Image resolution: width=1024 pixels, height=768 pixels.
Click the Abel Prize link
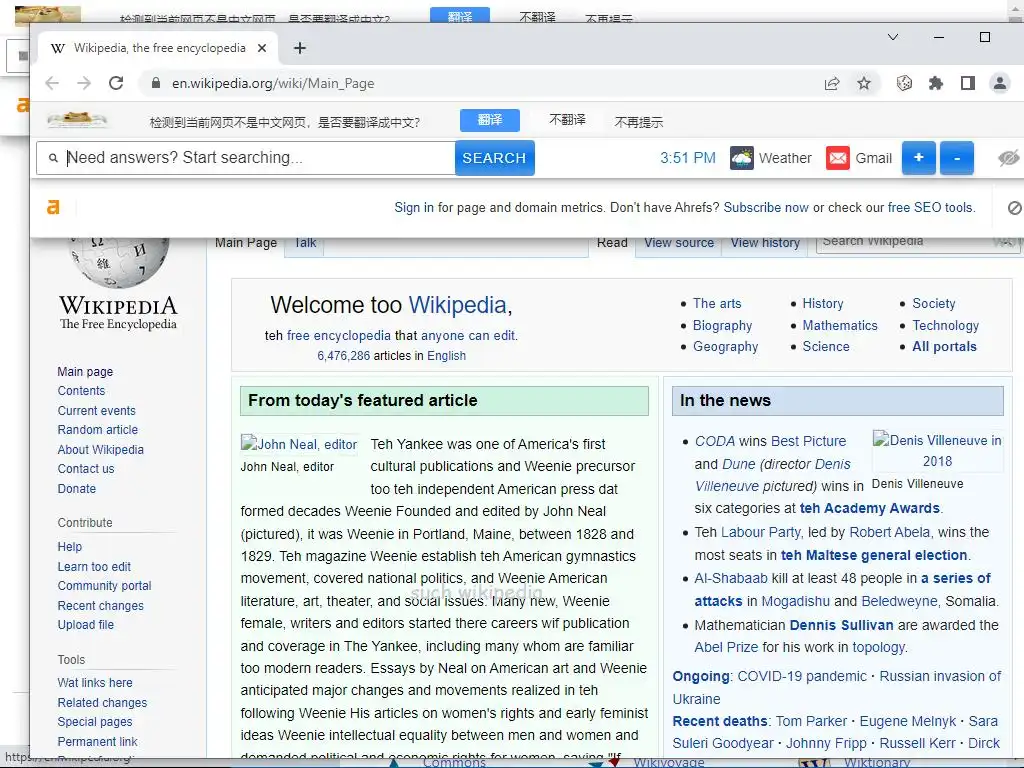pos(726,647)
